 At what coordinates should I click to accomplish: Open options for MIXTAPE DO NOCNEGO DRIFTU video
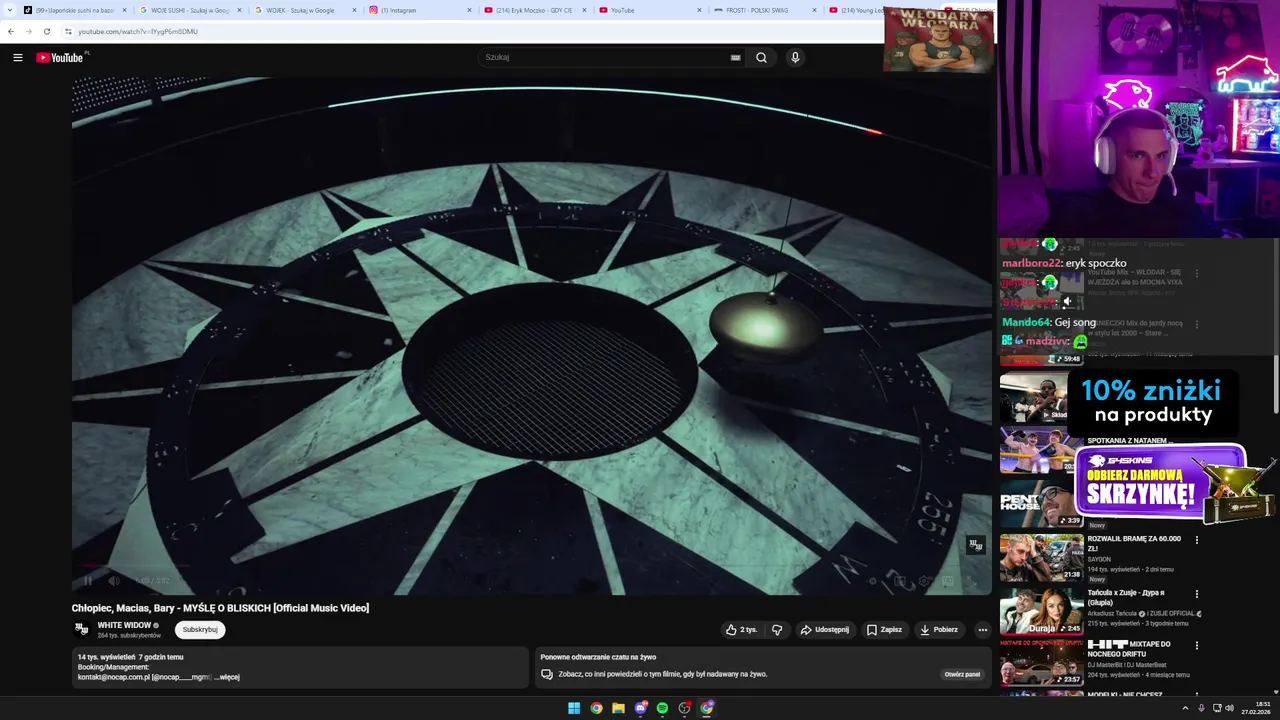click(1197, 645)
